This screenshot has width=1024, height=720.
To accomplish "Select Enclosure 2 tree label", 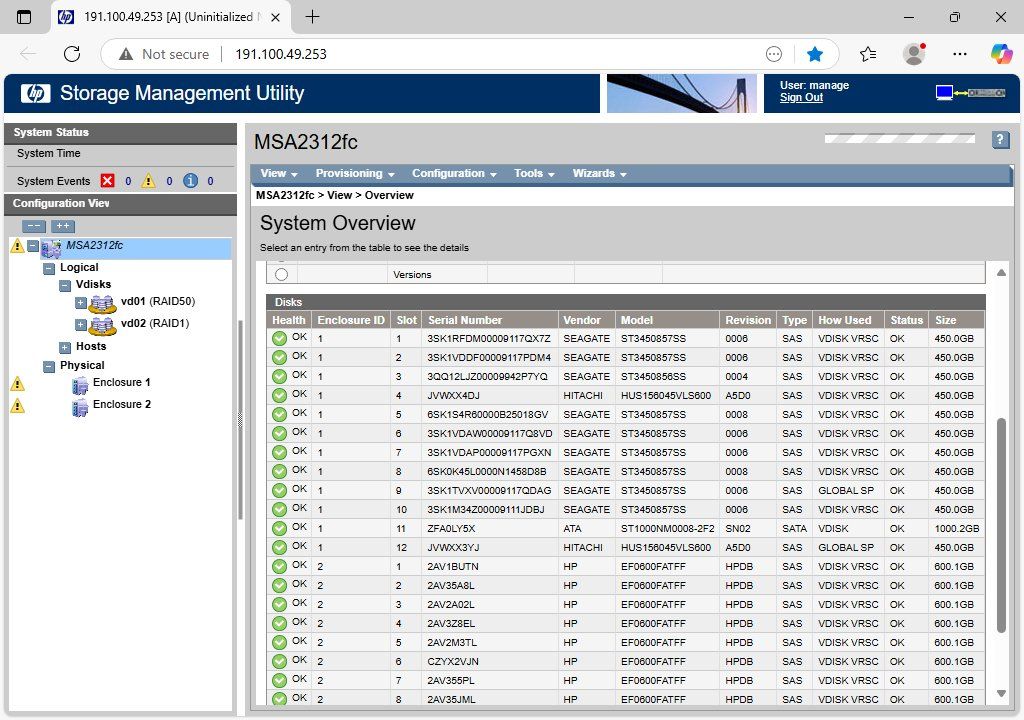I will (121, 404).
